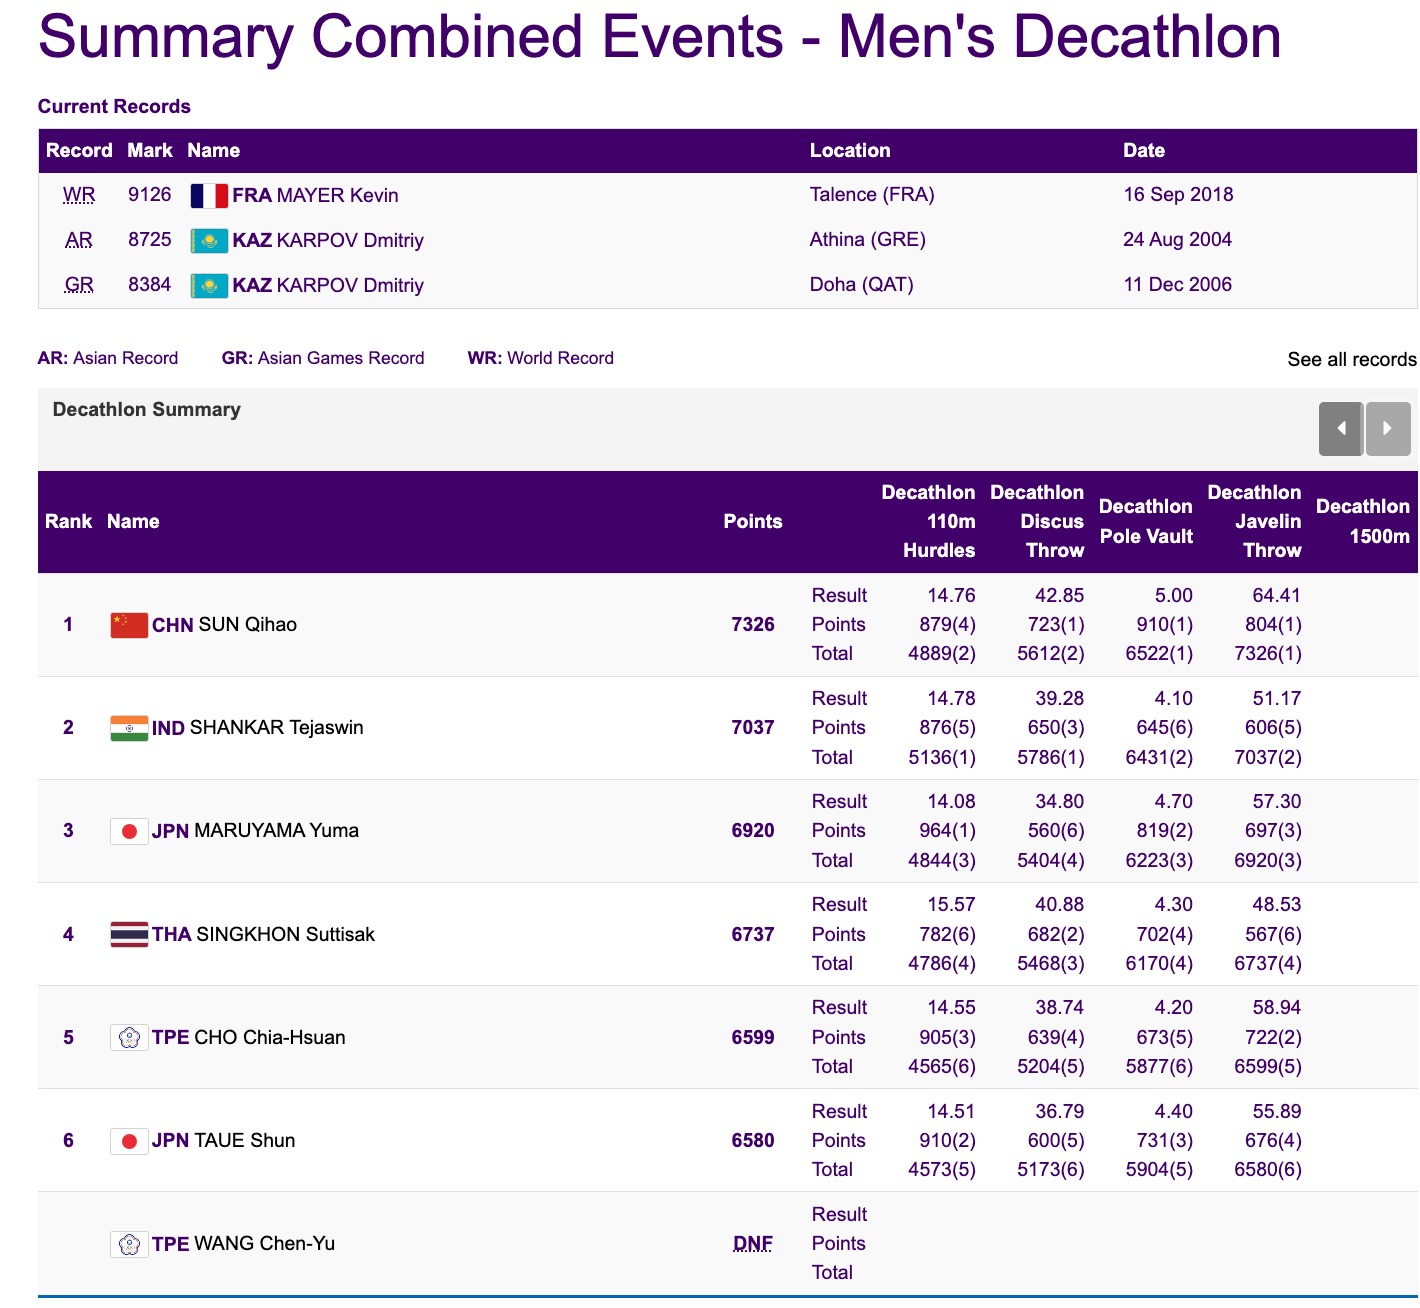
Task: Click the Japan flag beside MARUYAMA Yuma
Action: tap(129, 831)
